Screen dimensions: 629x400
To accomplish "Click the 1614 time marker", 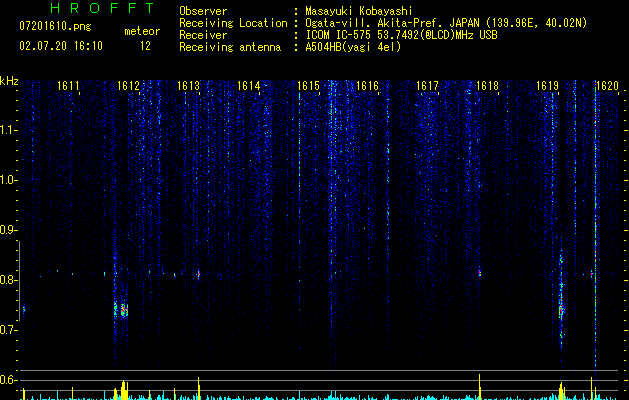I will 248,85.
